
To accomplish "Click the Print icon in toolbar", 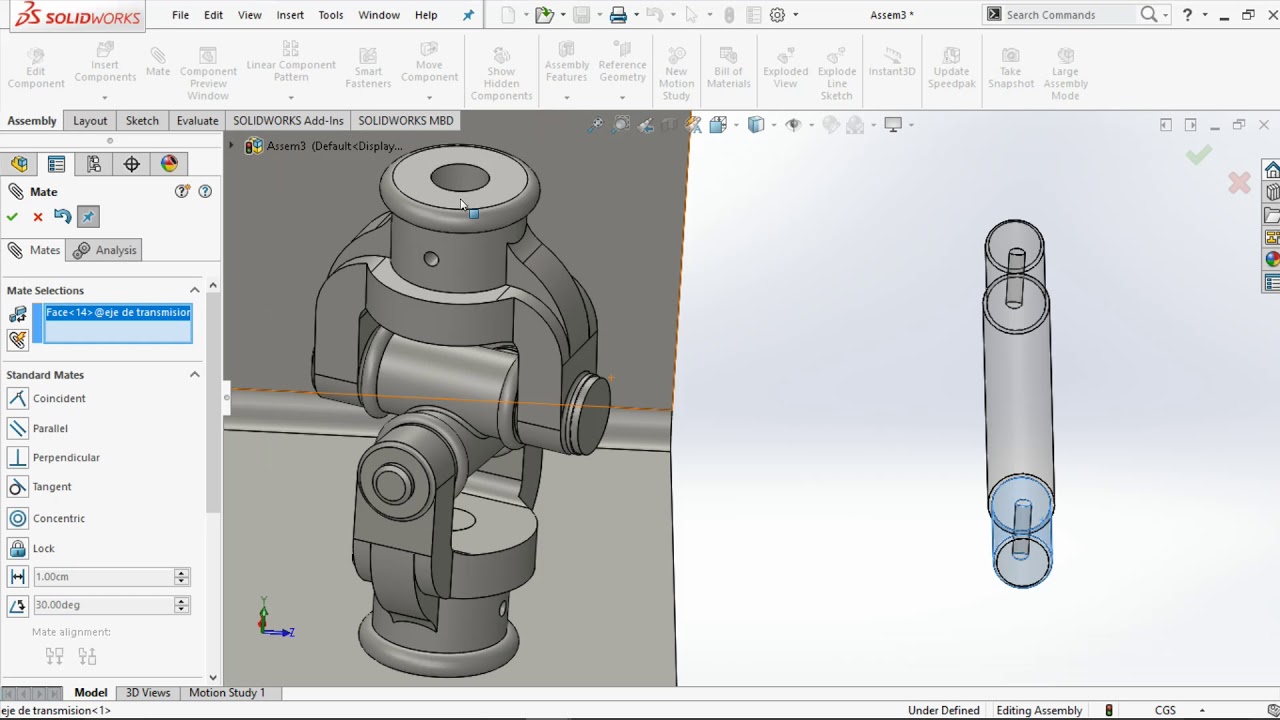I will coord(619,15).
